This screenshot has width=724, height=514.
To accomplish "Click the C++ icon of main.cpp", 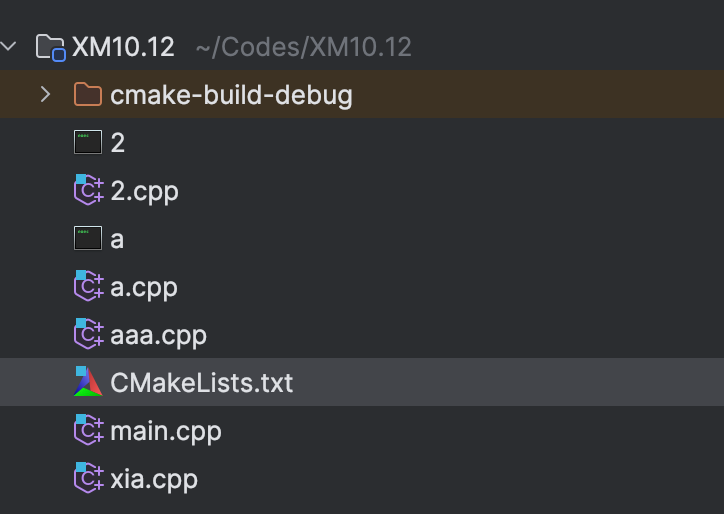I will pyautogui.click(x=89, y=431).
